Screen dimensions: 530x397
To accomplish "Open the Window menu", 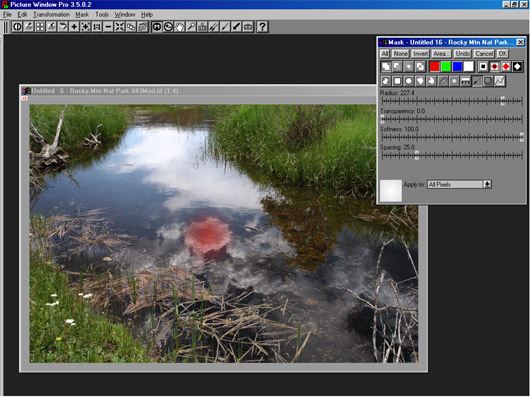I will click(125, 15).
